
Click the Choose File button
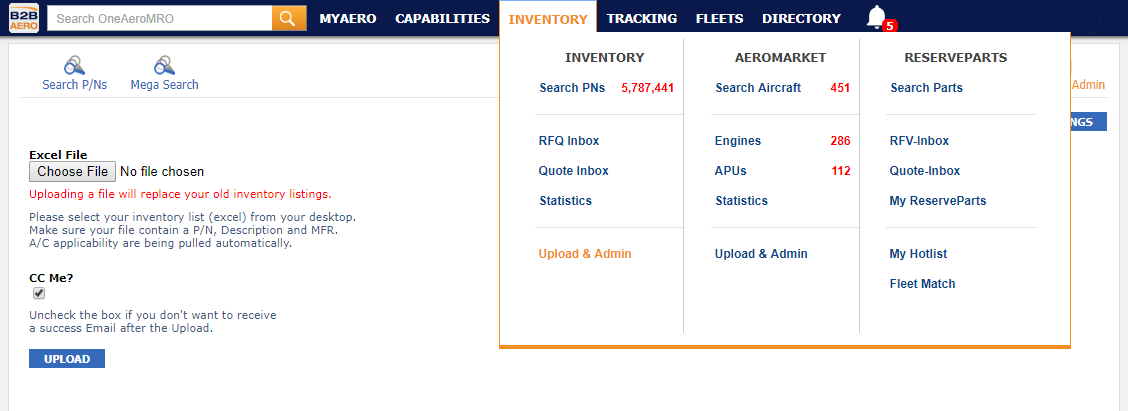tap(72, 171)
